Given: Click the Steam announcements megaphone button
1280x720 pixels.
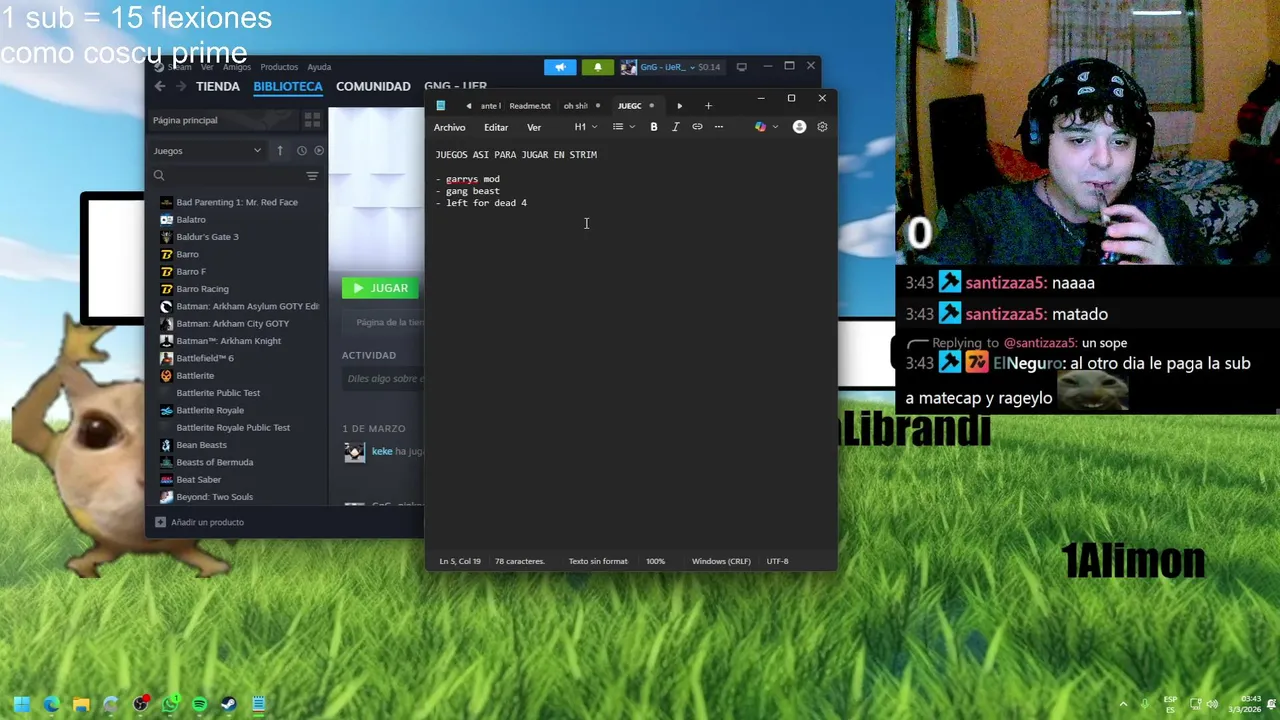Looking at the screenshot, I should (560, 67).
